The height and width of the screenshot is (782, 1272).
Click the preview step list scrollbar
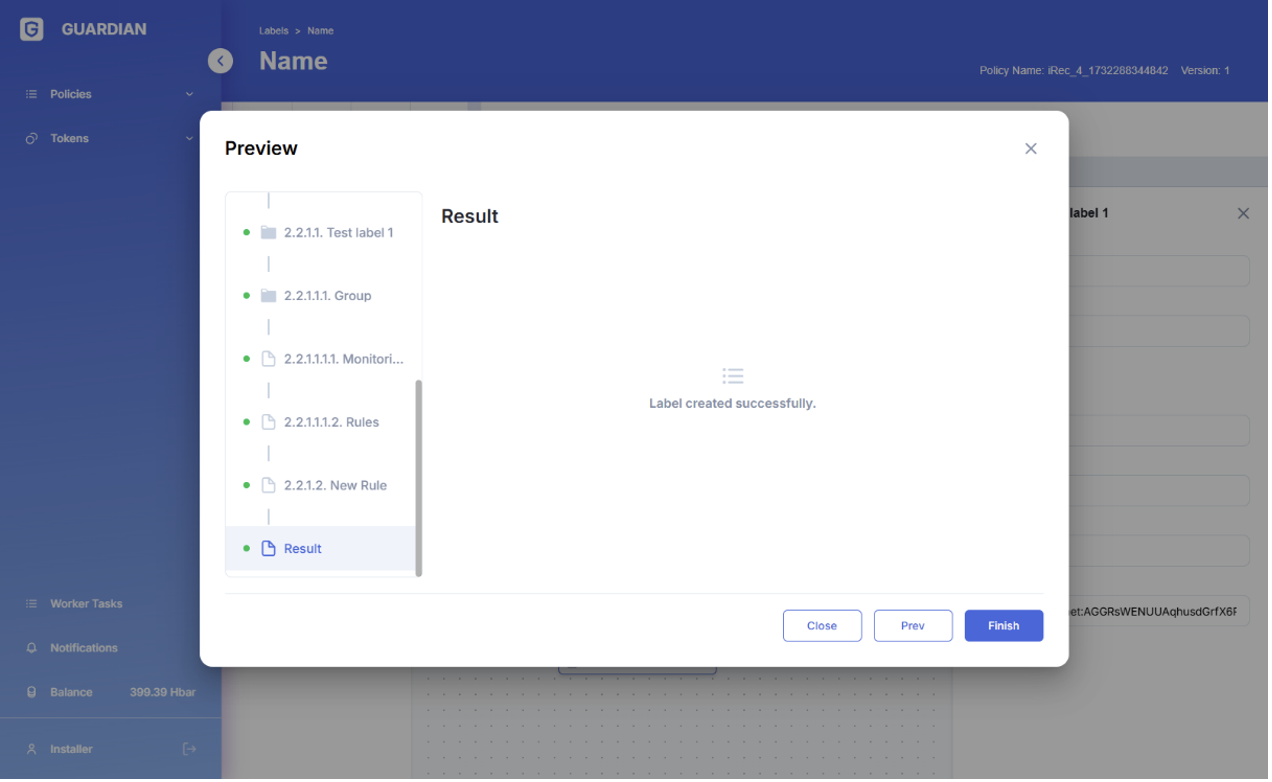[419, 478]
